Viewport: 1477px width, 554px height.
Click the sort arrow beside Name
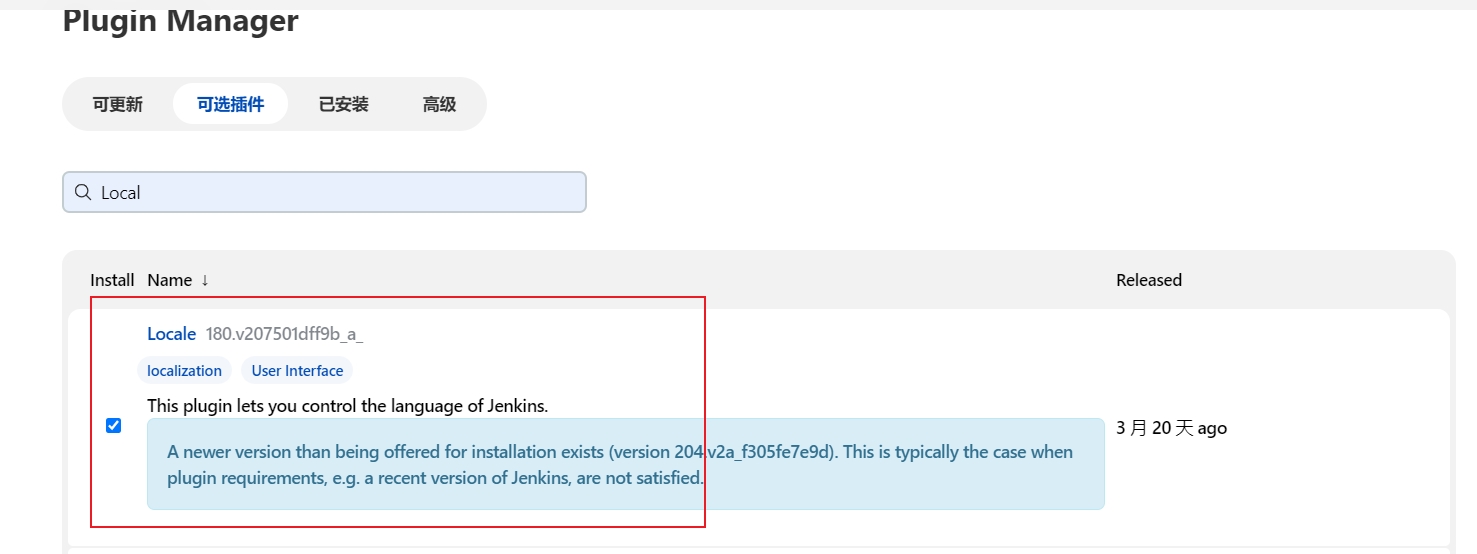point(205,281)
